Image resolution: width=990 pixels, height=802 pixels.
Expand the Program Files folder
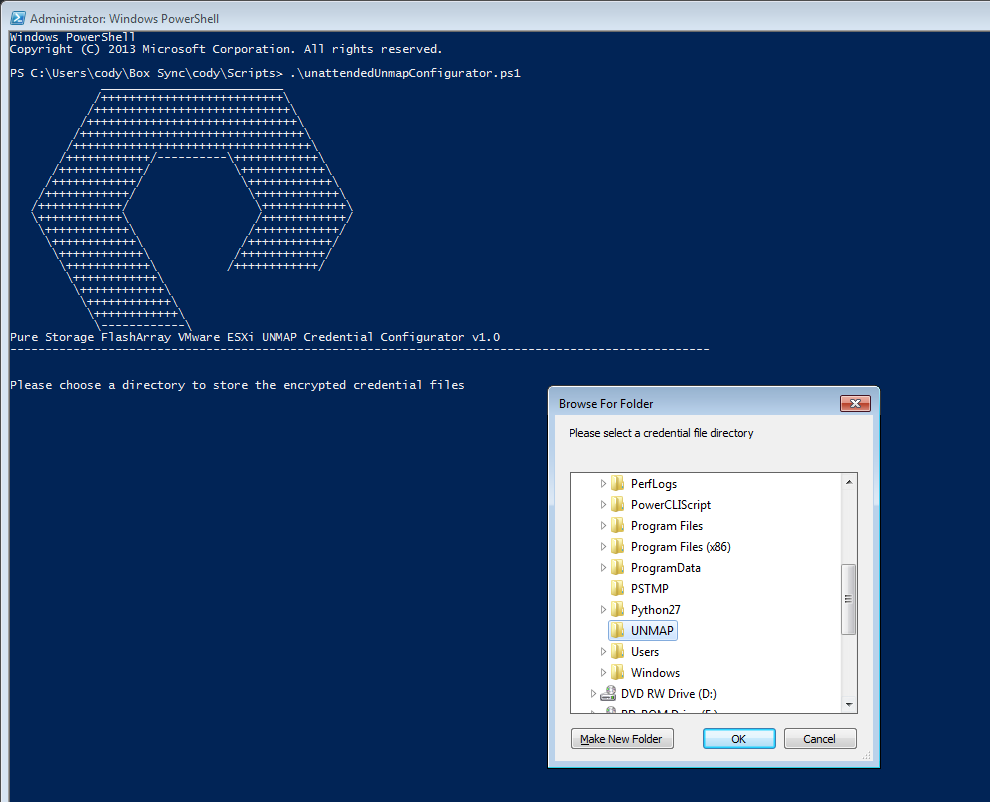click(x=603, y=525)
